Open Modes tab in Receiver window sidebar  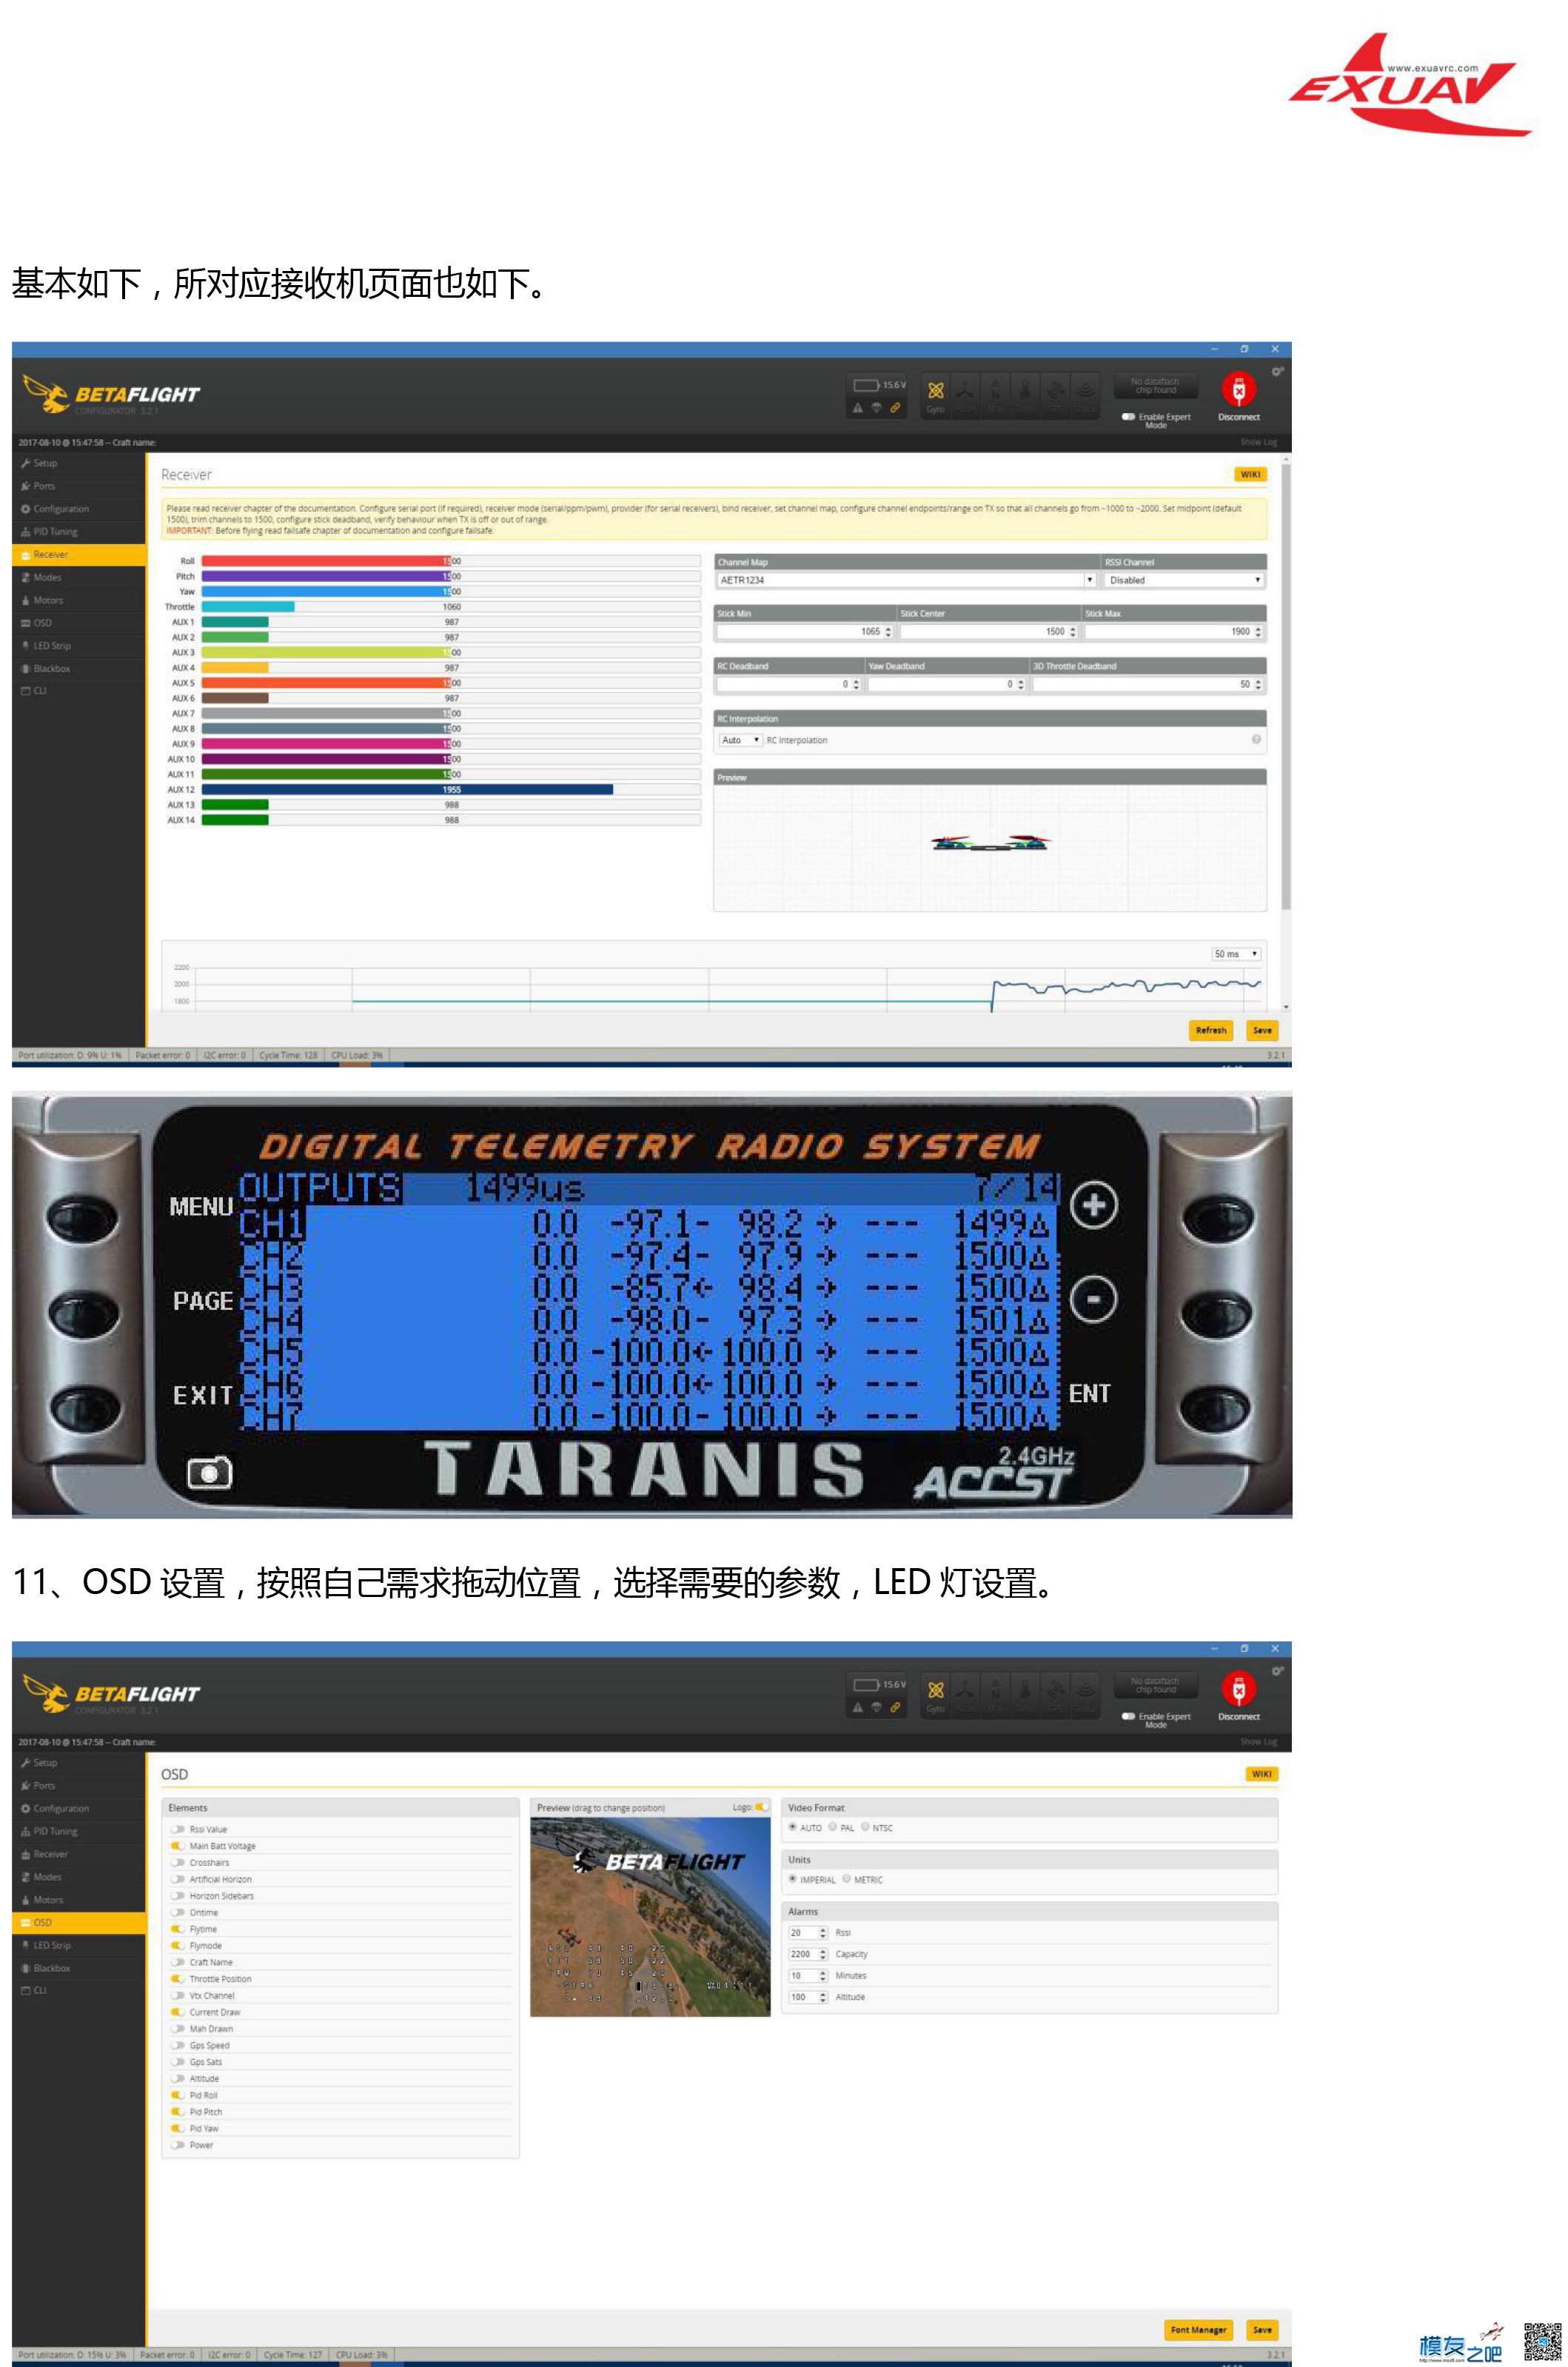[79, 577]
